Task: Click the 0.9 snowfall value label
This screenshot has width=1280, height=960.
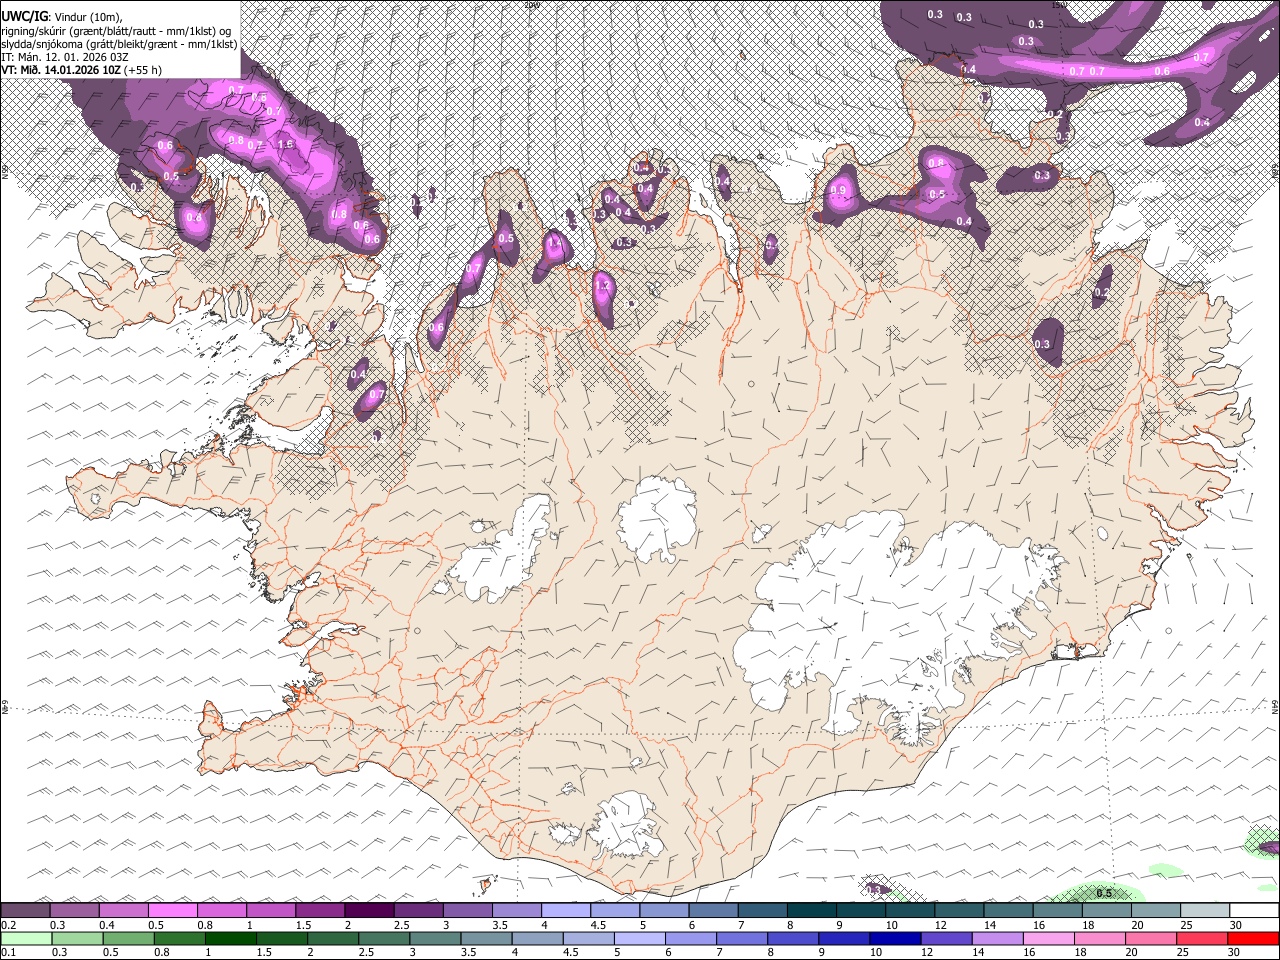Action: coord(838,190)
